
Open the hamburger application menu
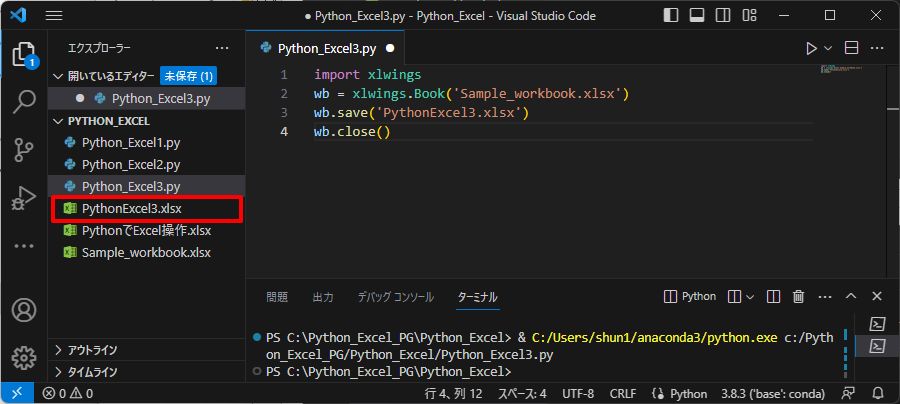pyautogui.click(x=54, y=15)
